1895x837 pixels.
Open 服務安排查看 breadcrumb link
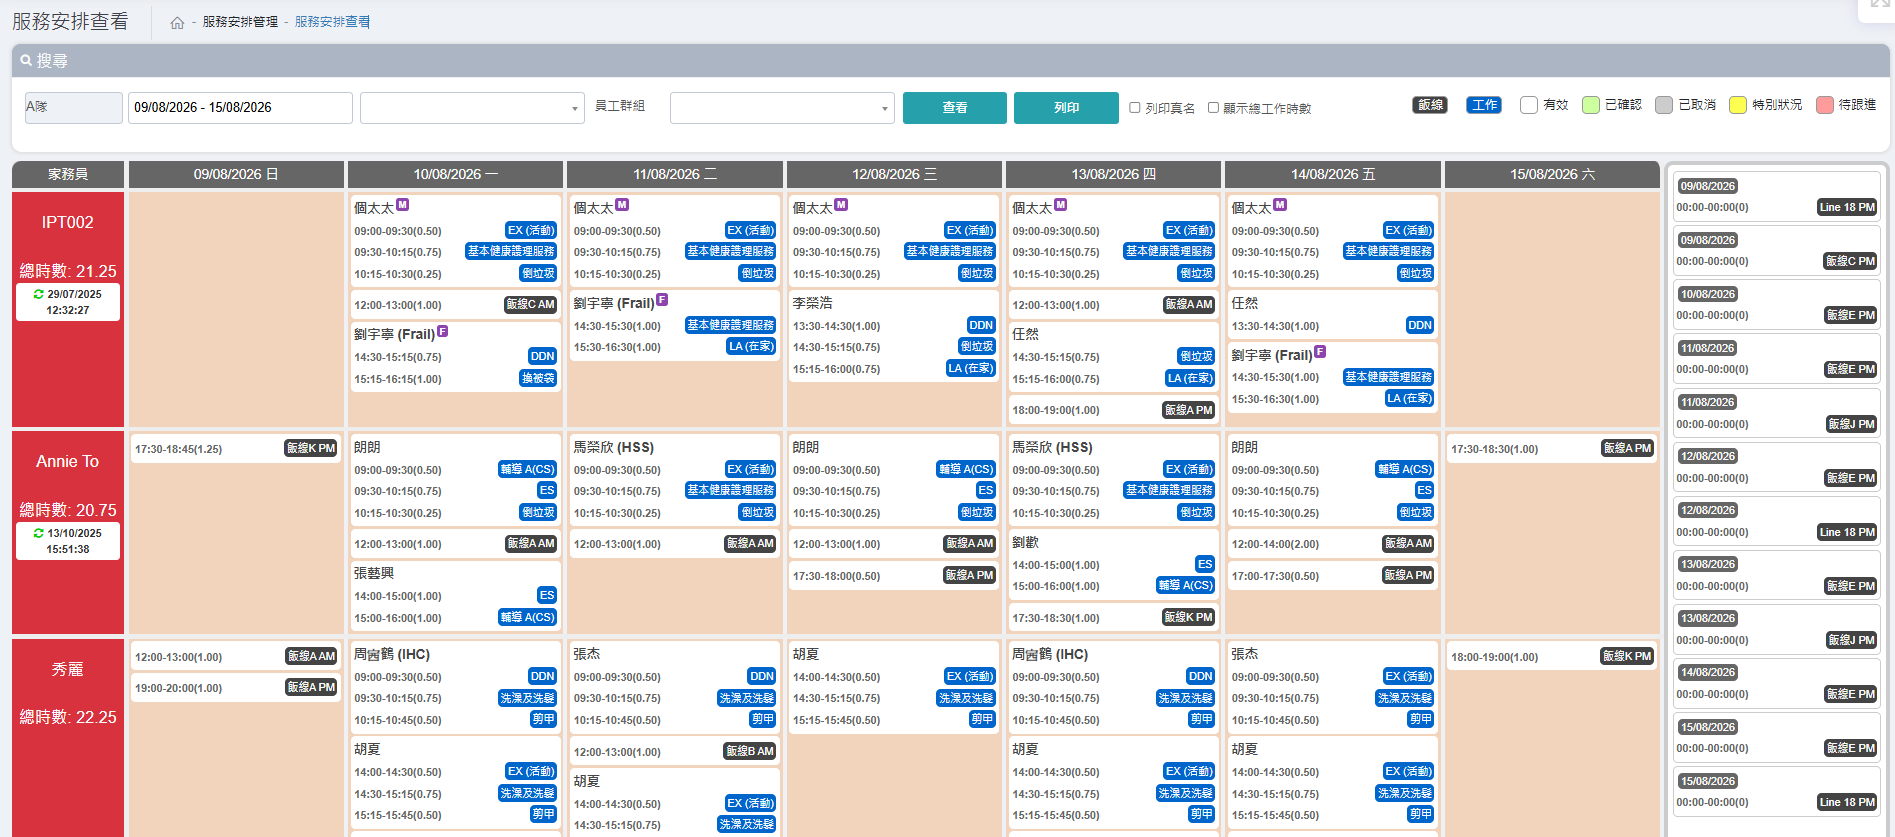332,22
